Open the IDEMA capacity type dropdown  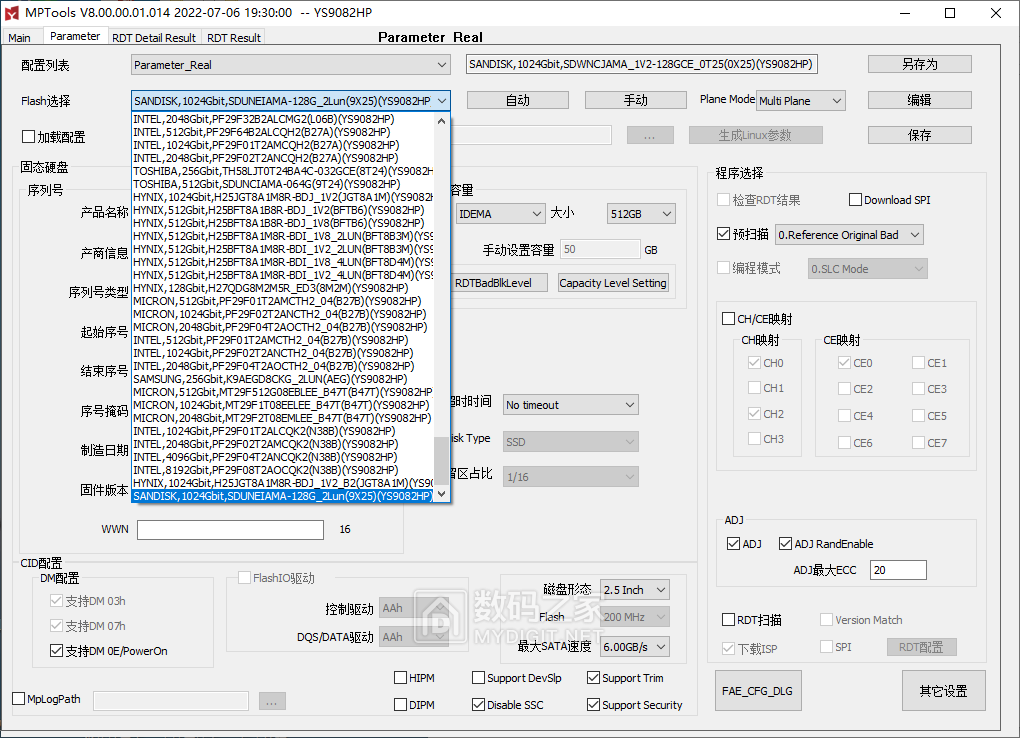coord(500,214)
